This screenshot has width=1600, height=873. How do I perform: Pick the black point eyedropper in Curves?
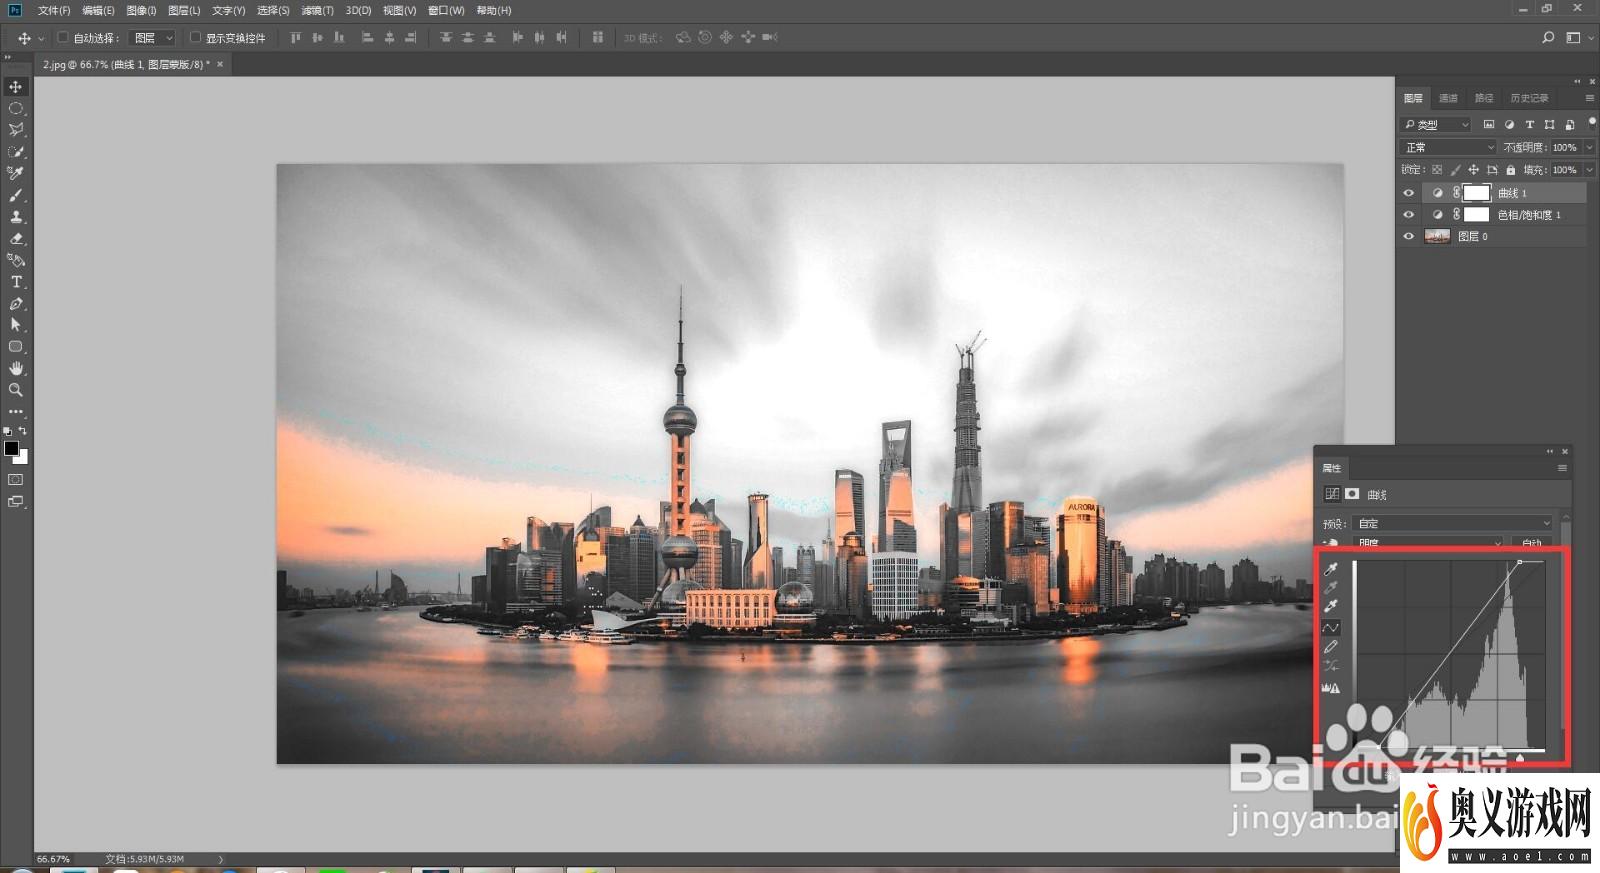(1331, 568)
